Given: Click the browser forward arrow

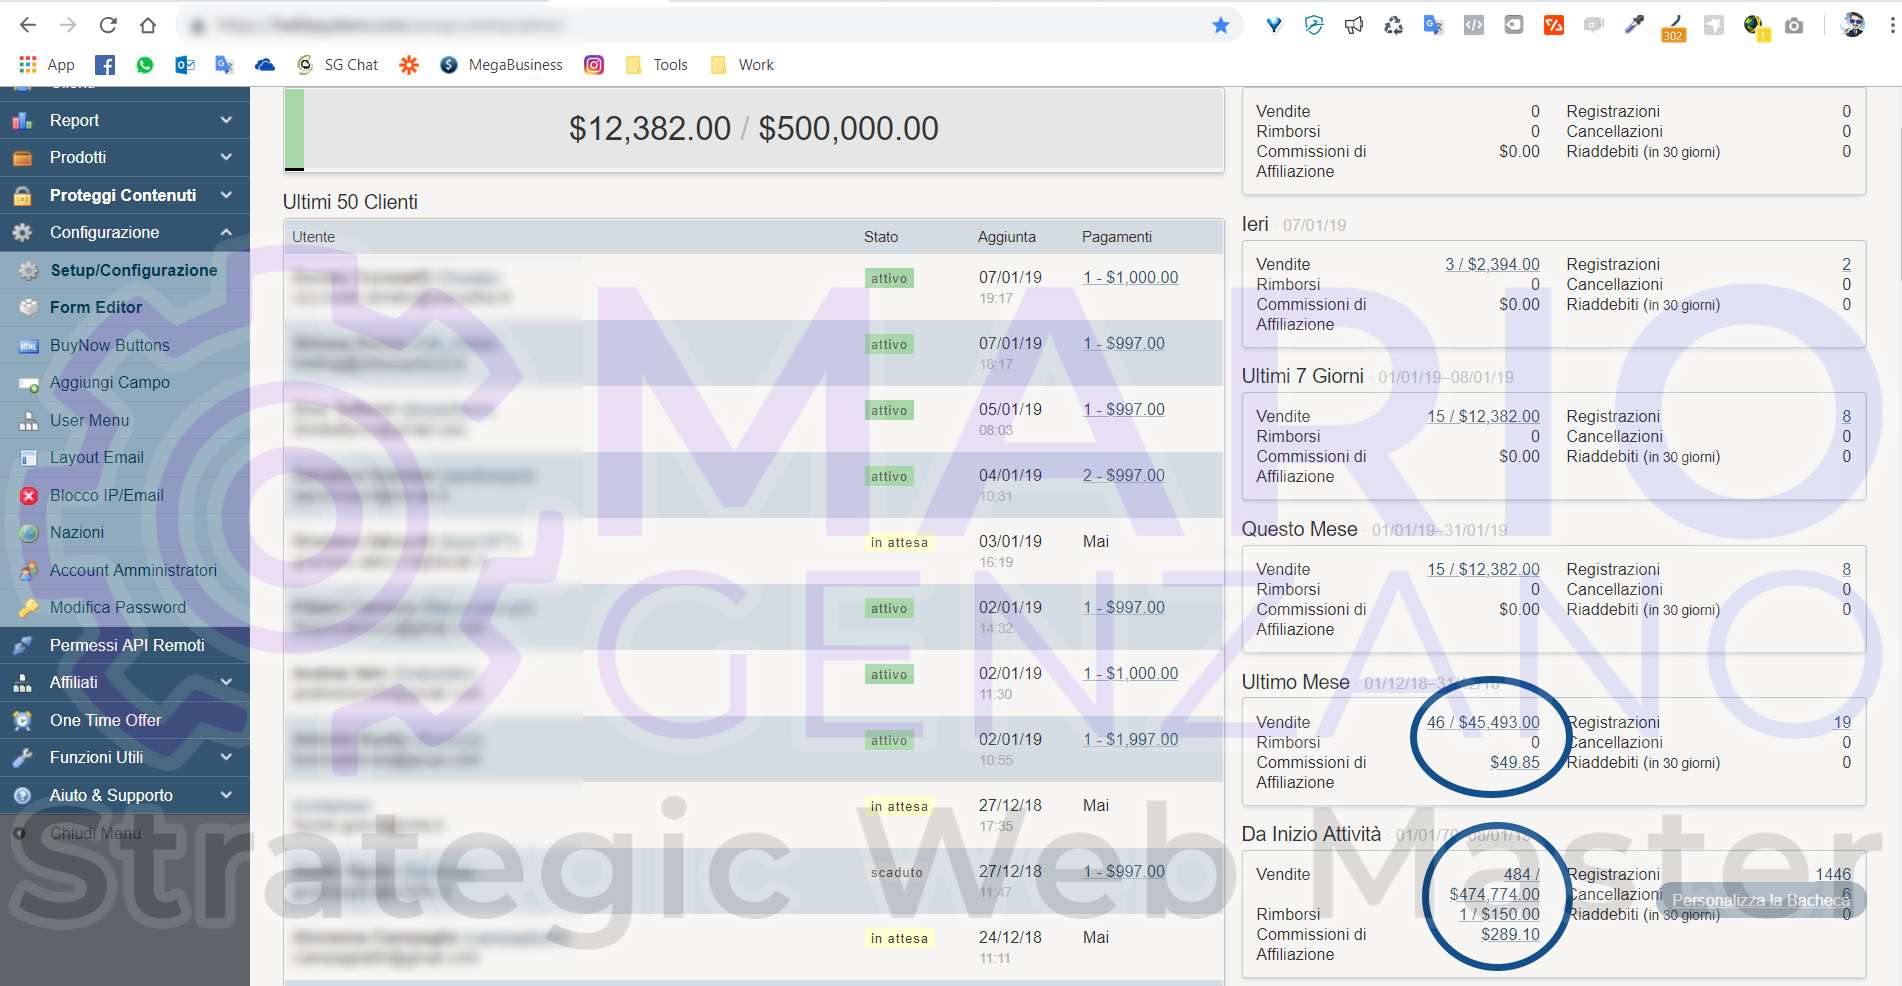Looking at the screenshot, I should click(x=68, y=25).
